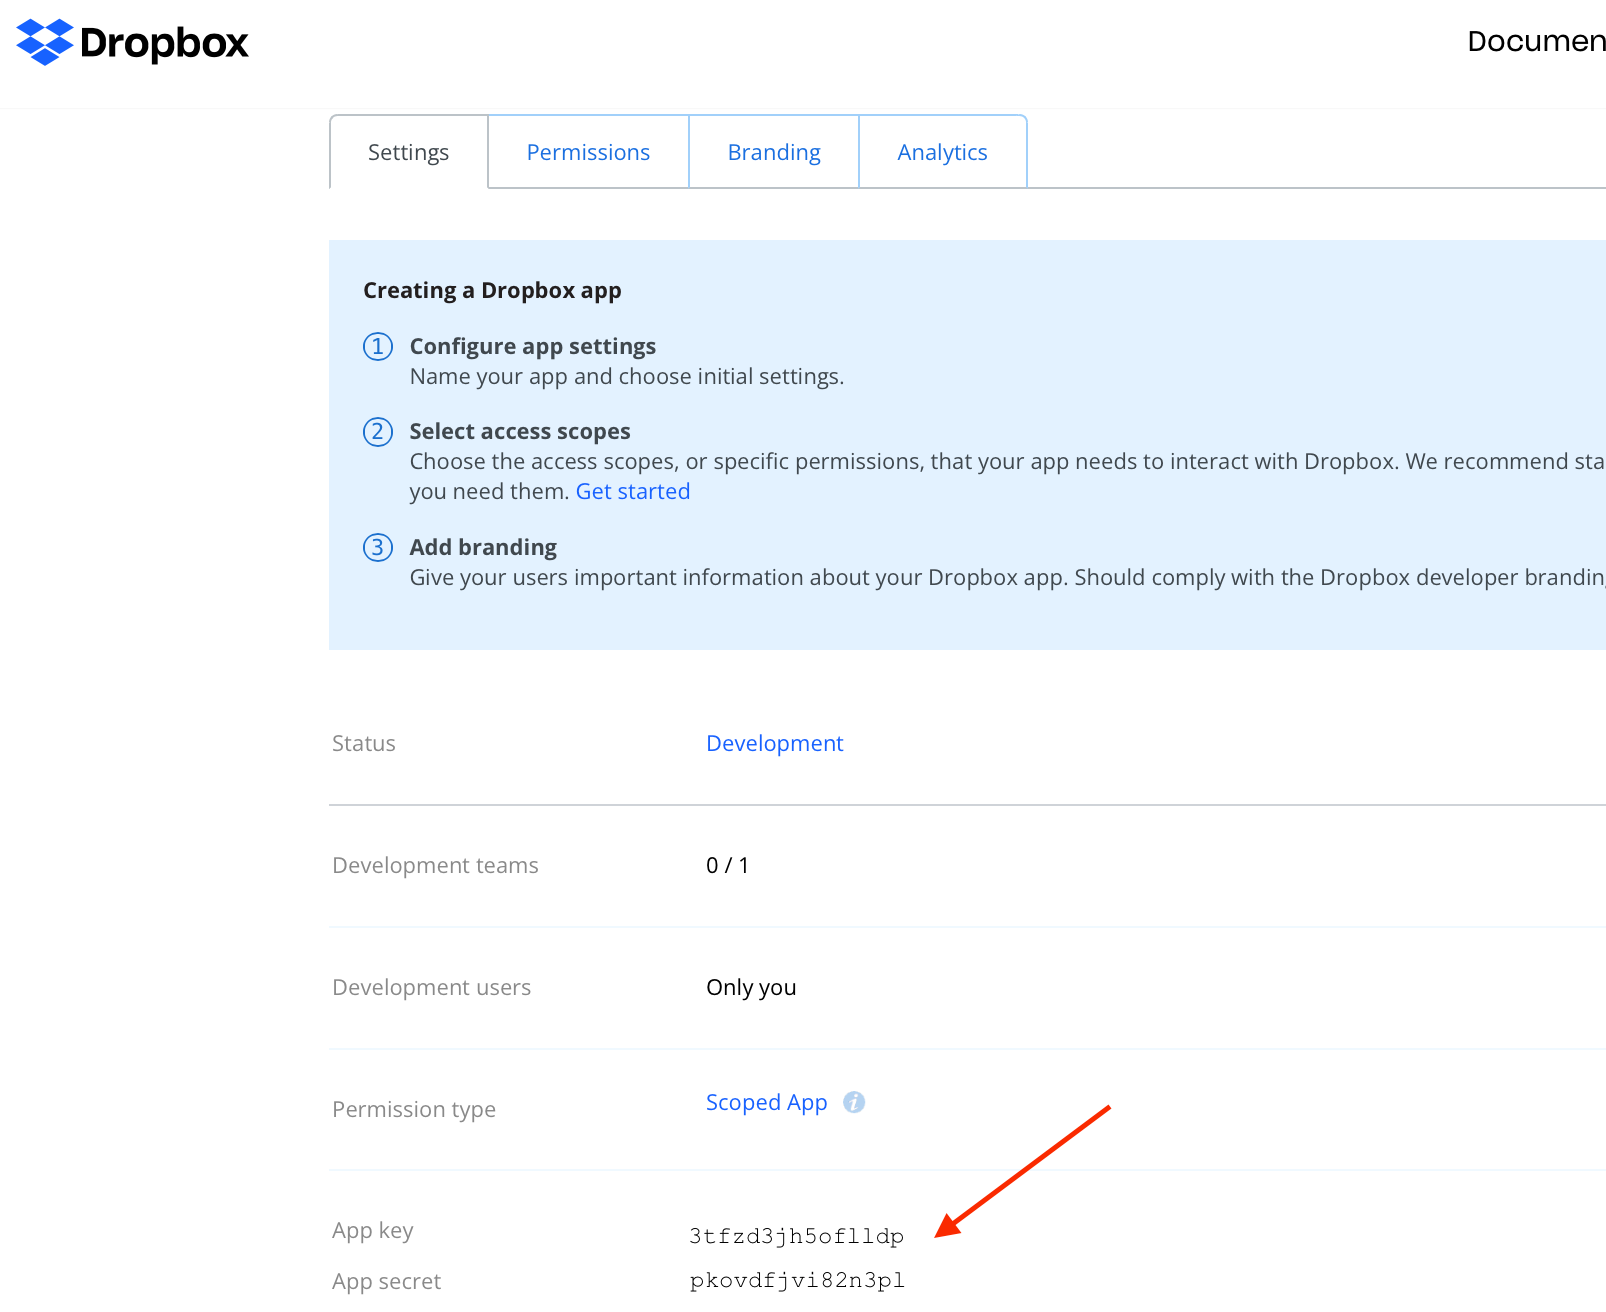
Task: Open the Scoped App info tooltip
Action: coord(854,1102)
